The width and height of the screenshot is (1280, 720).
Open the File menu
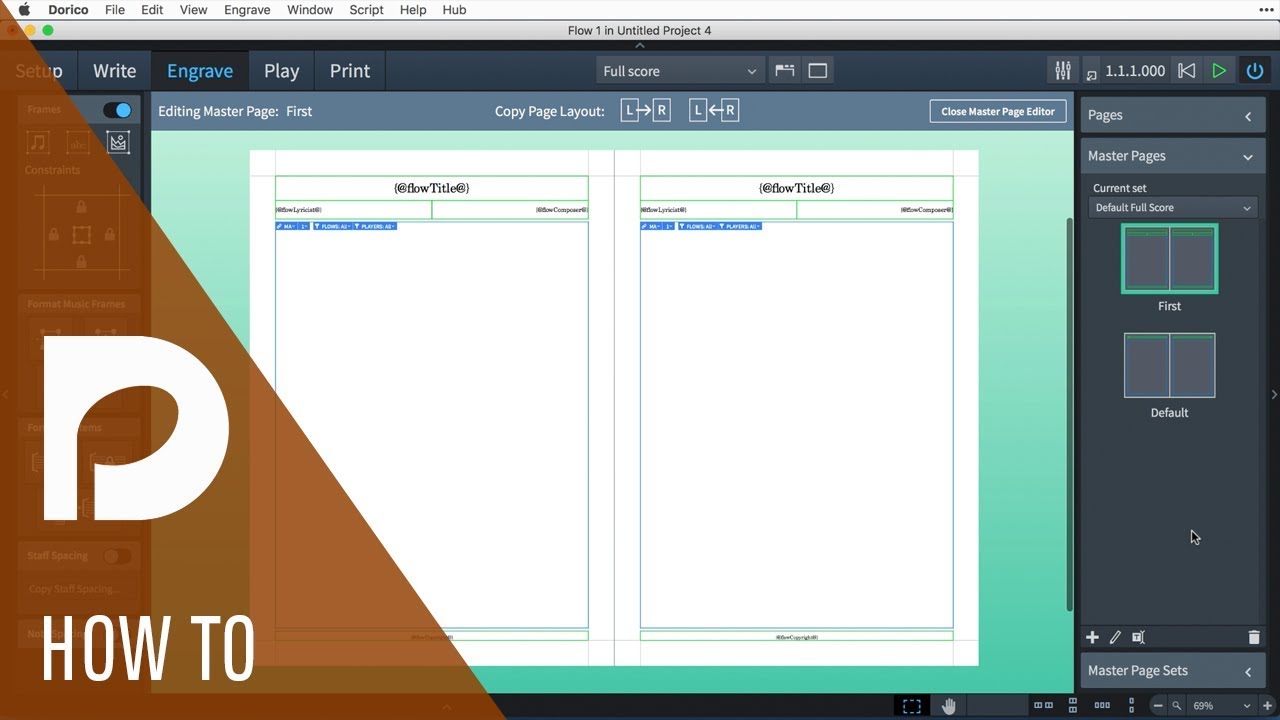115,10
